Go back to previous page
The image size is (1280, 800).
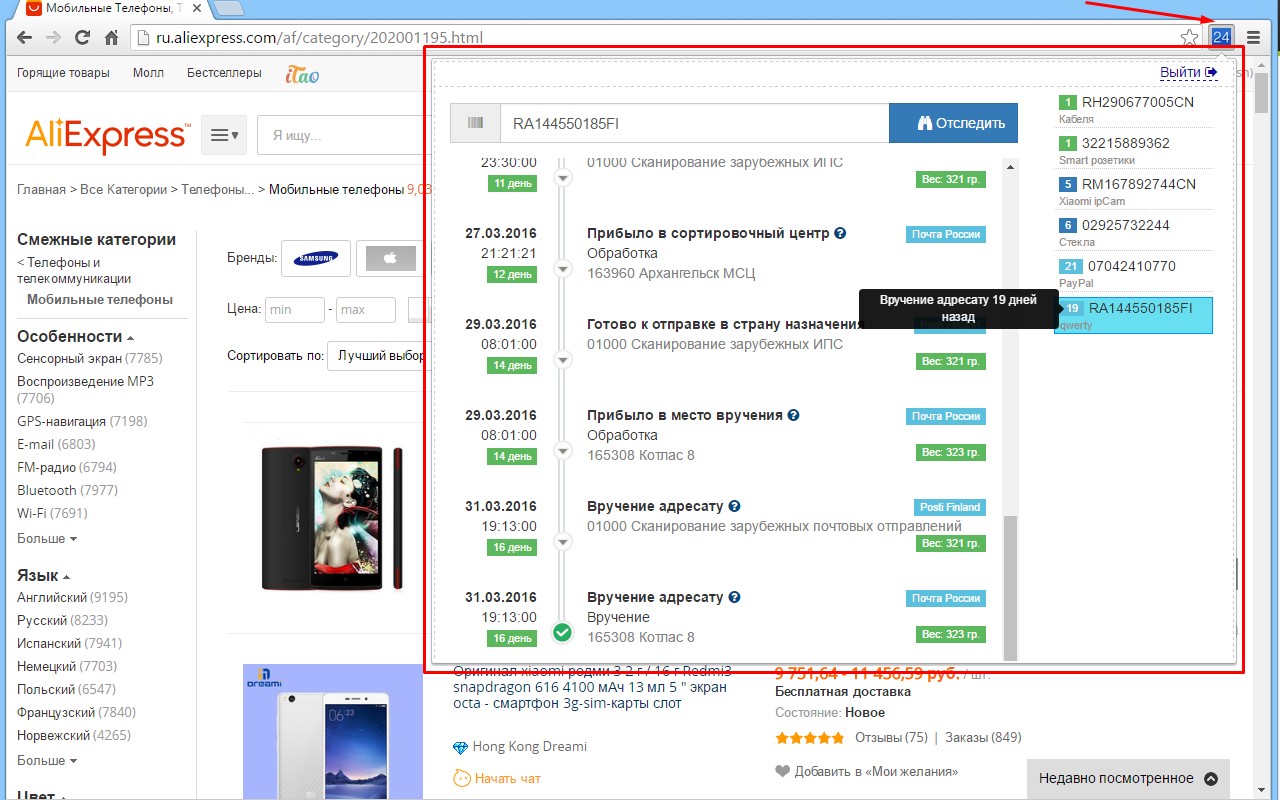(25, 38)
